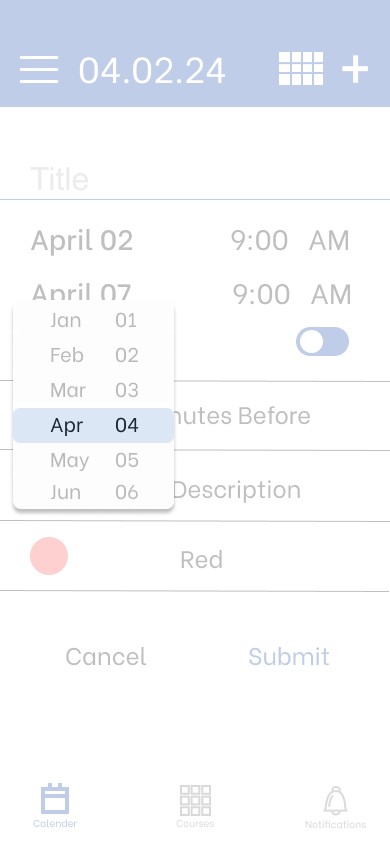Select Jan 01 in date picker

pos(94,320)
